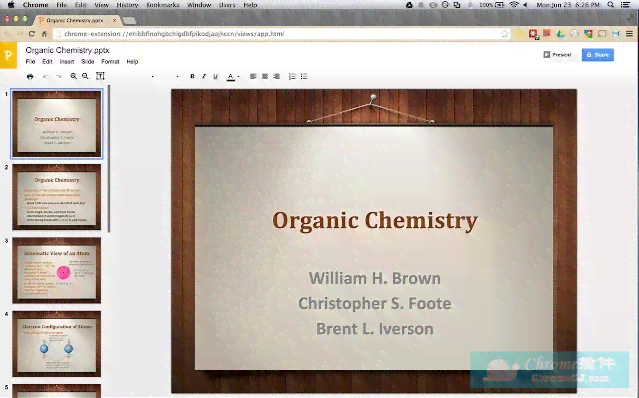
Task: Click the left align icon
Action: 253,76
